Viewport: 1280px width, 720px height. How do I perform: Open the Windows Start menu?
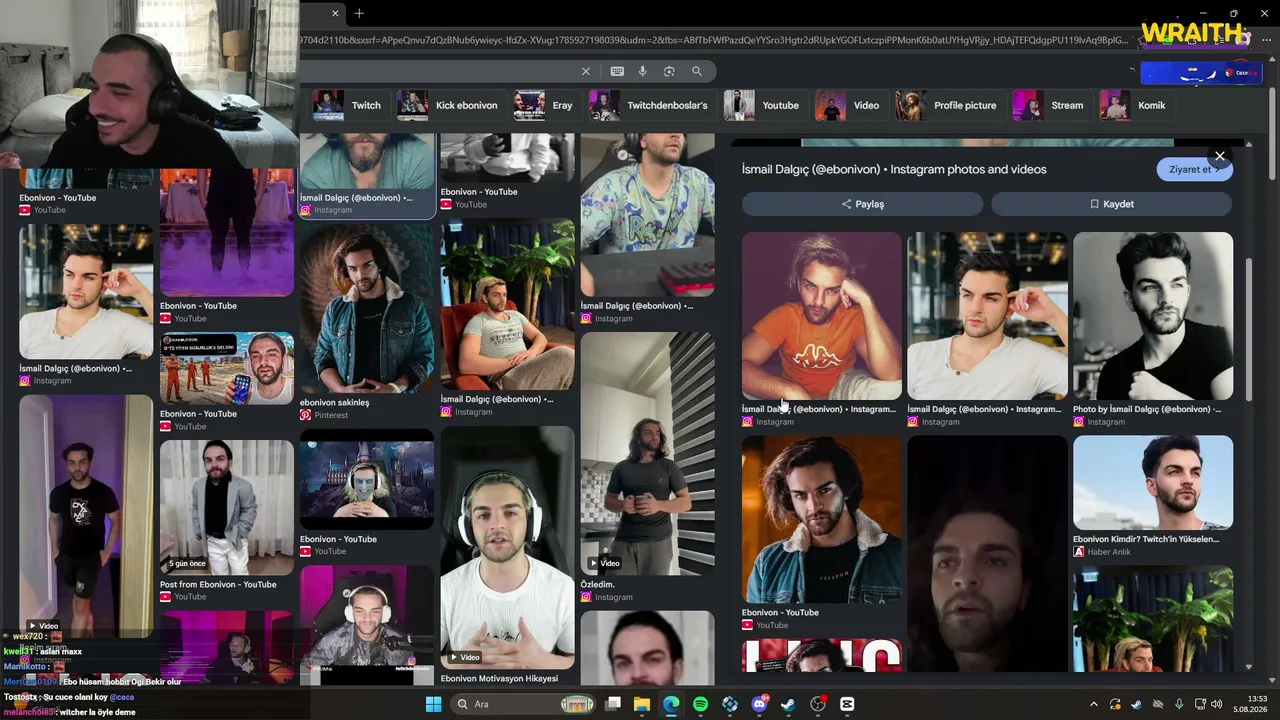[433, 704]
